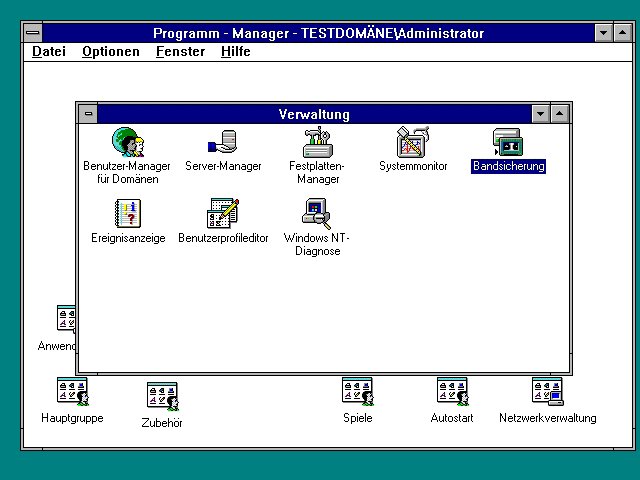The image size is (640, 480).
Task: Open the Programm-Manager control menu box
Action: coord(33,33)
